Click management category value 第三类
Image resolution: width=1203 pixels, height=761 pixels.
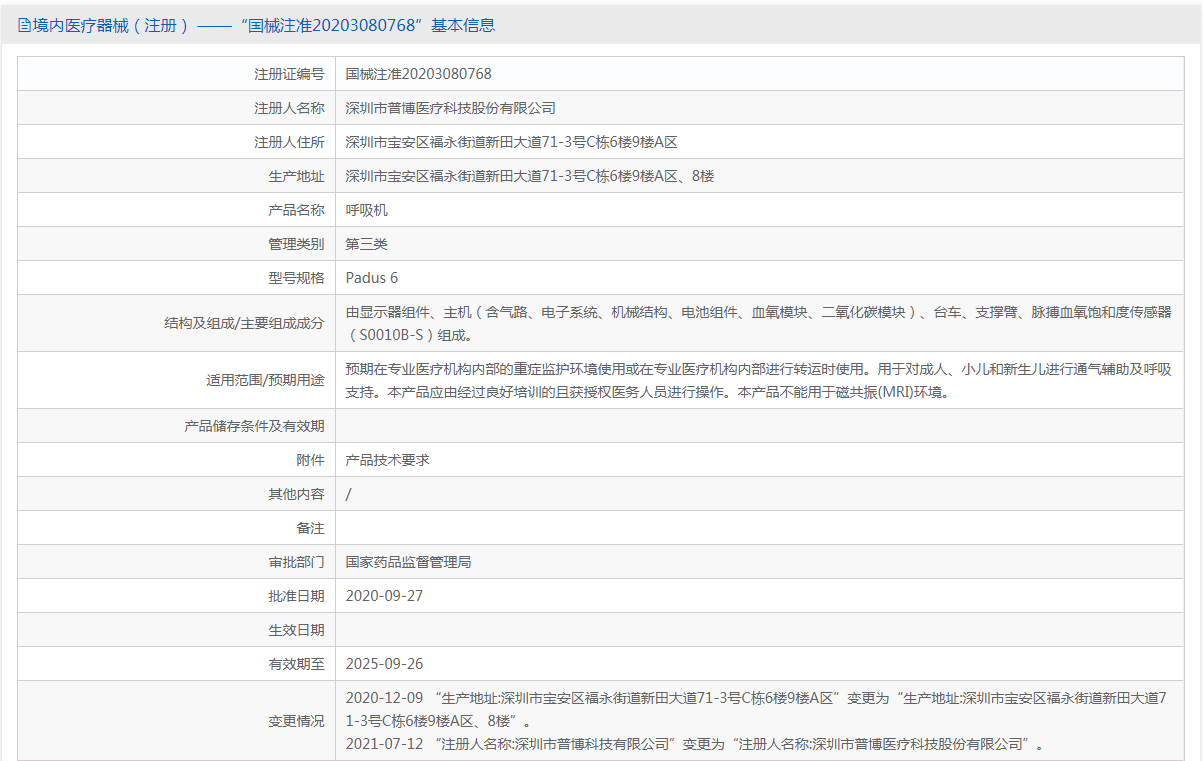366,244
